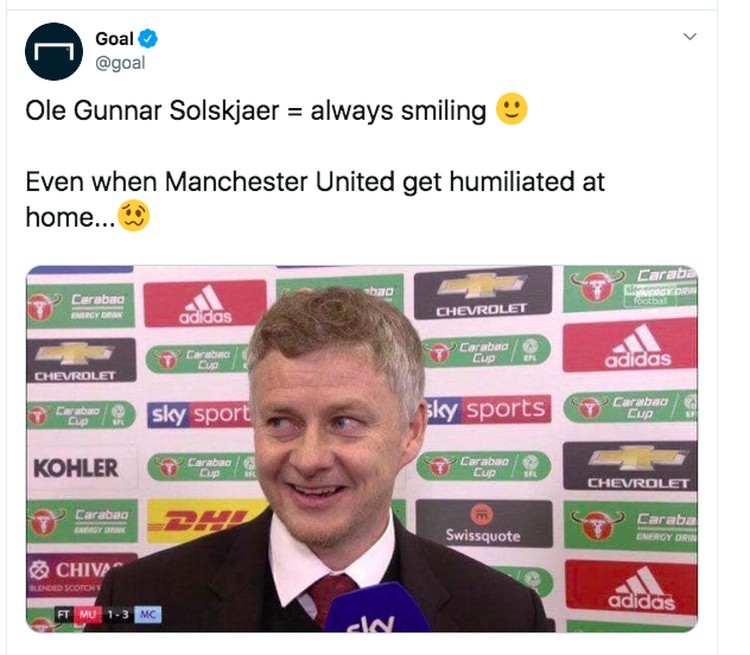
Task: Open the interview photo in the tweet
Action: coord(362,449)
